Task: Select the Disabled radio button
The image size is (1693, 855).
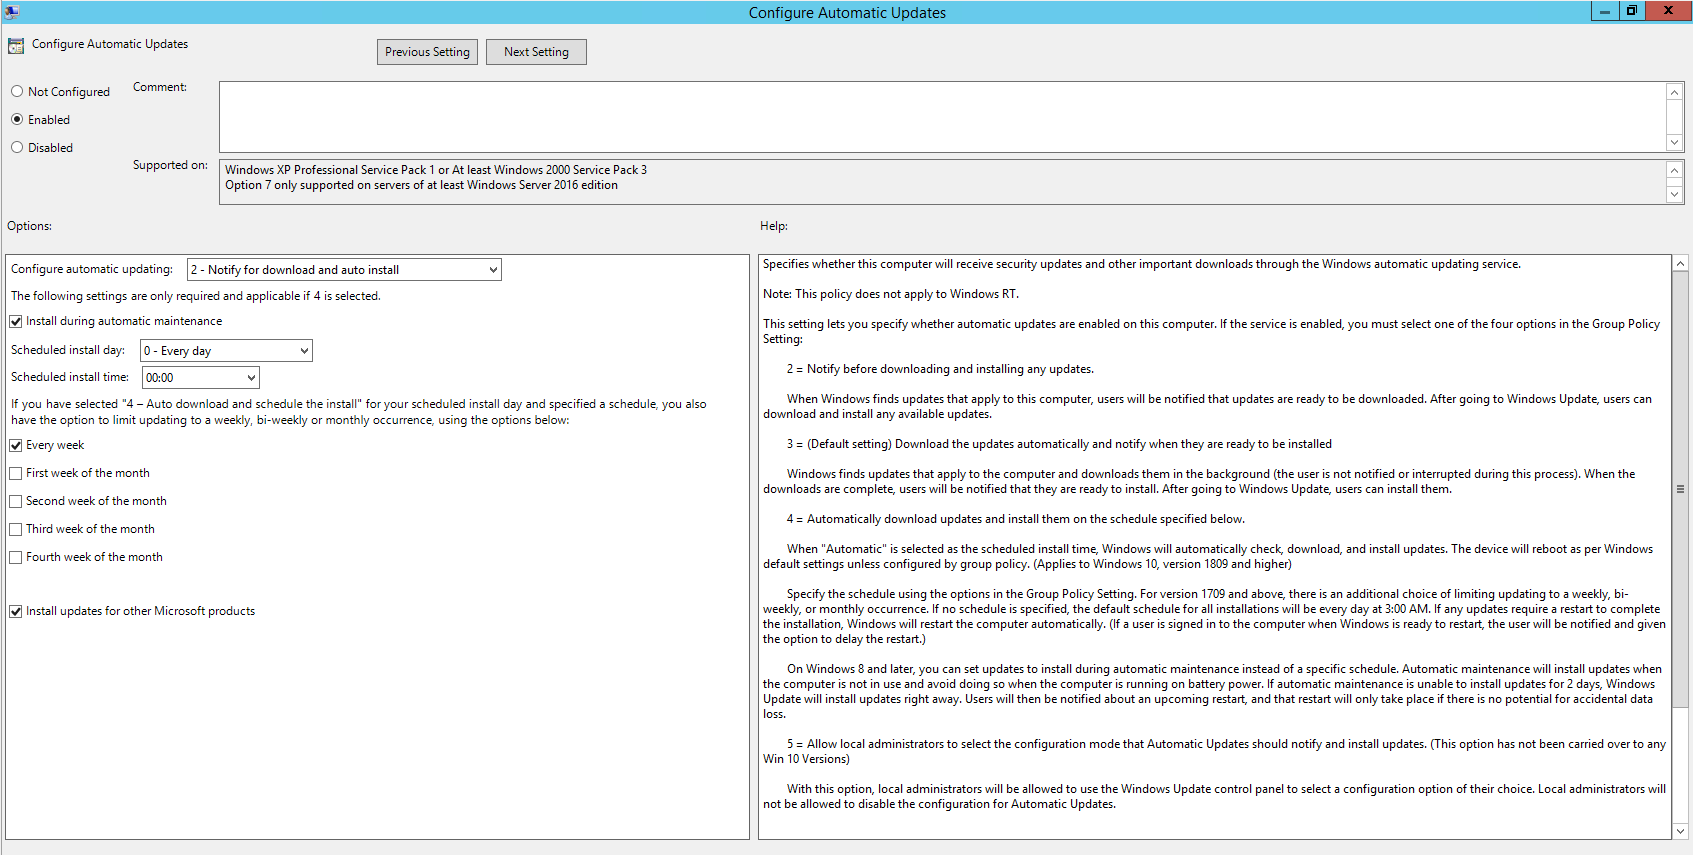Action: (x=17, y=147)
